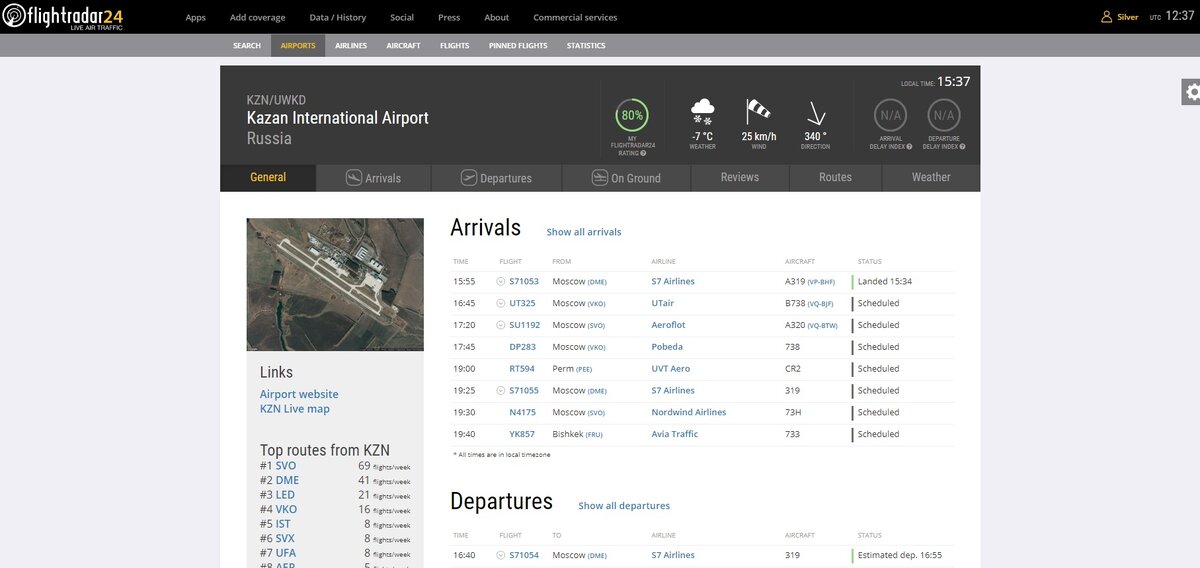1200x568 pixels.
Task: Switch to the Arrivals airport tab
Action: click(374, 178)
